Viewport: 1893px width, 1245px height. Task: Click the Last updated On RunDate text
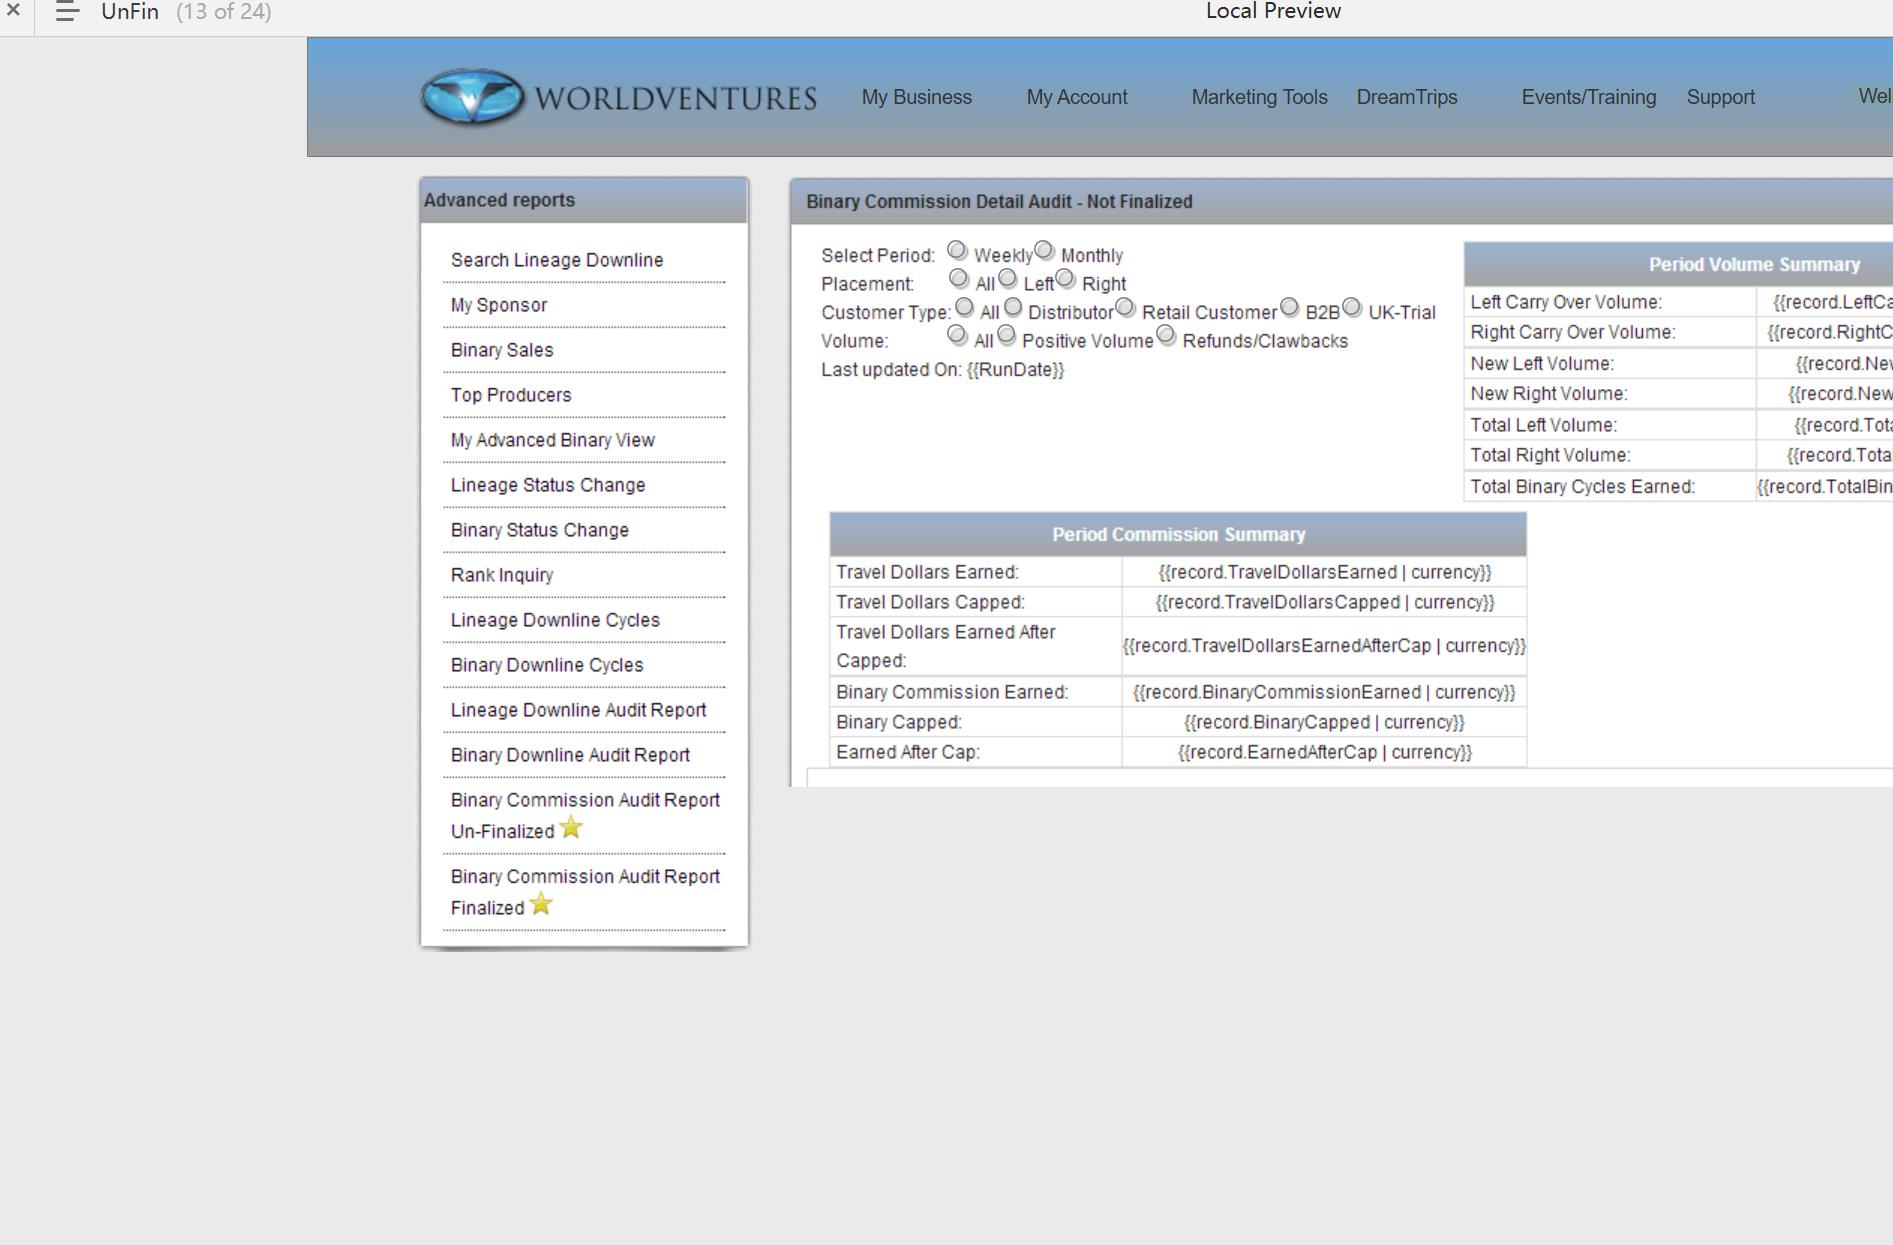click(943, 370)
